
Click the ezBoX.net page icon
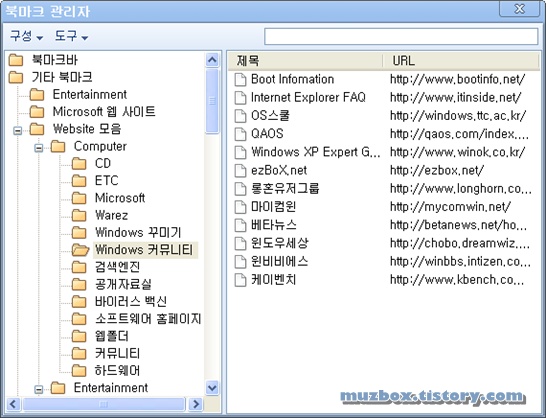tap(240, 170)
